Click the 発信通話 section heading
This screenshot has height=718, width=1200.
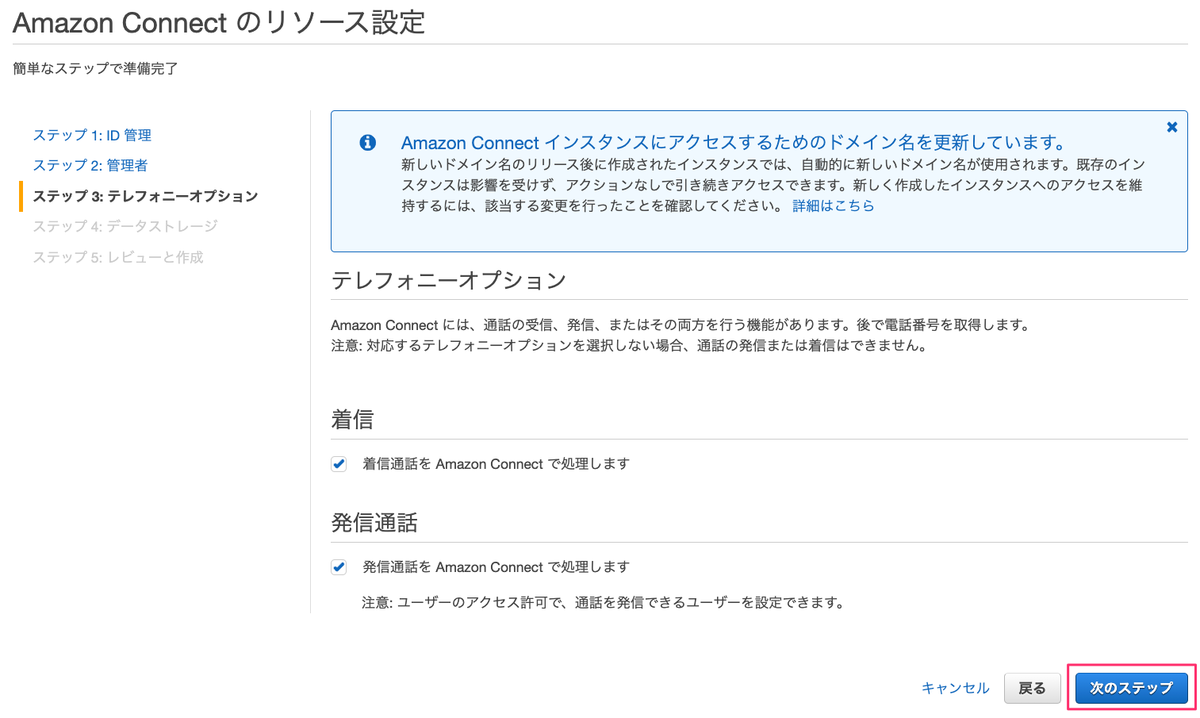point(374,522)
